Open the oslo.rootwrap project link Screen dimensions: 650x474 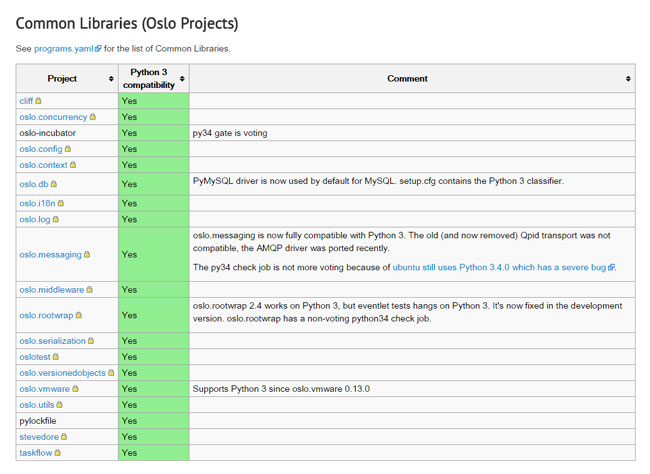[x=46, y=316]
